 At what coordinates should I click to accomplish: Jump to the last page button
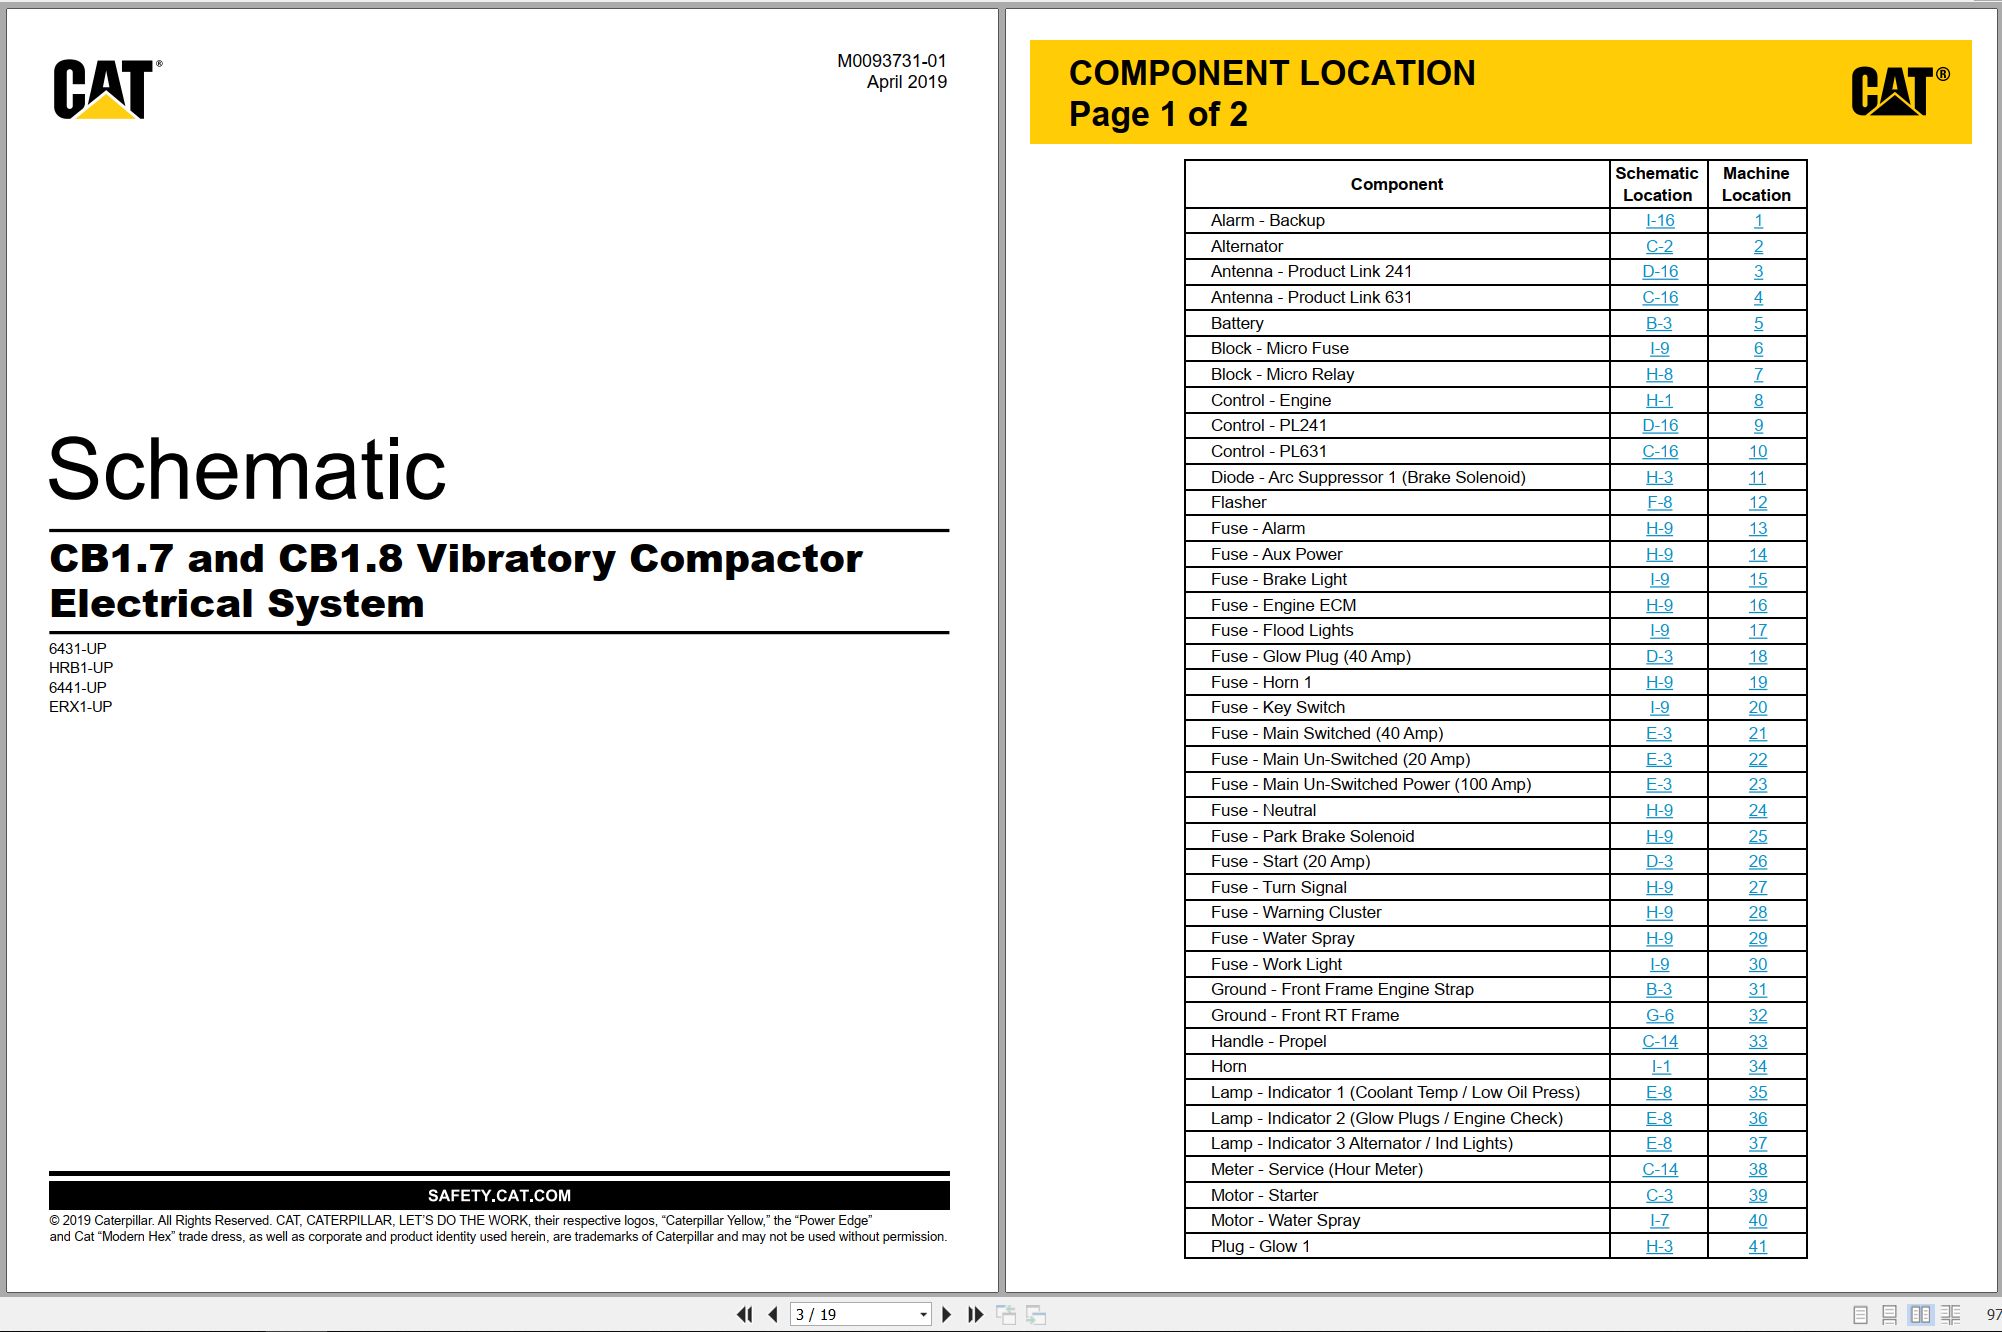coord(976,1314)
